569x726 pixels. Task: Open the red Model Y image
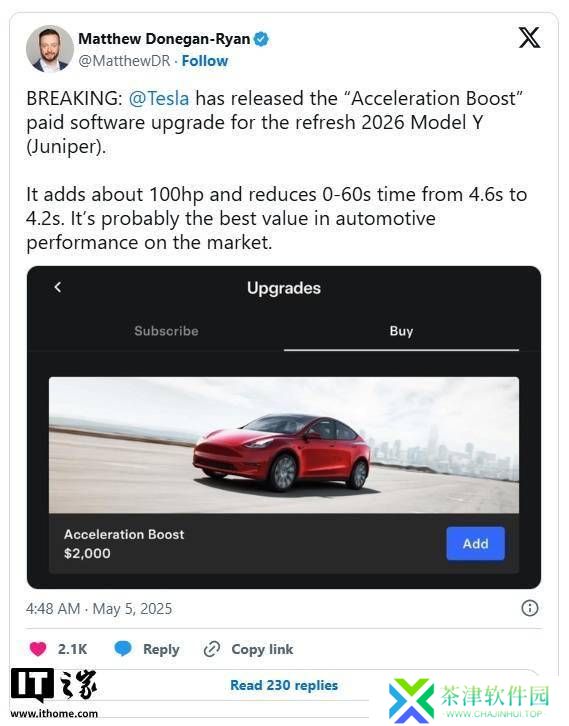coord(284,445)
